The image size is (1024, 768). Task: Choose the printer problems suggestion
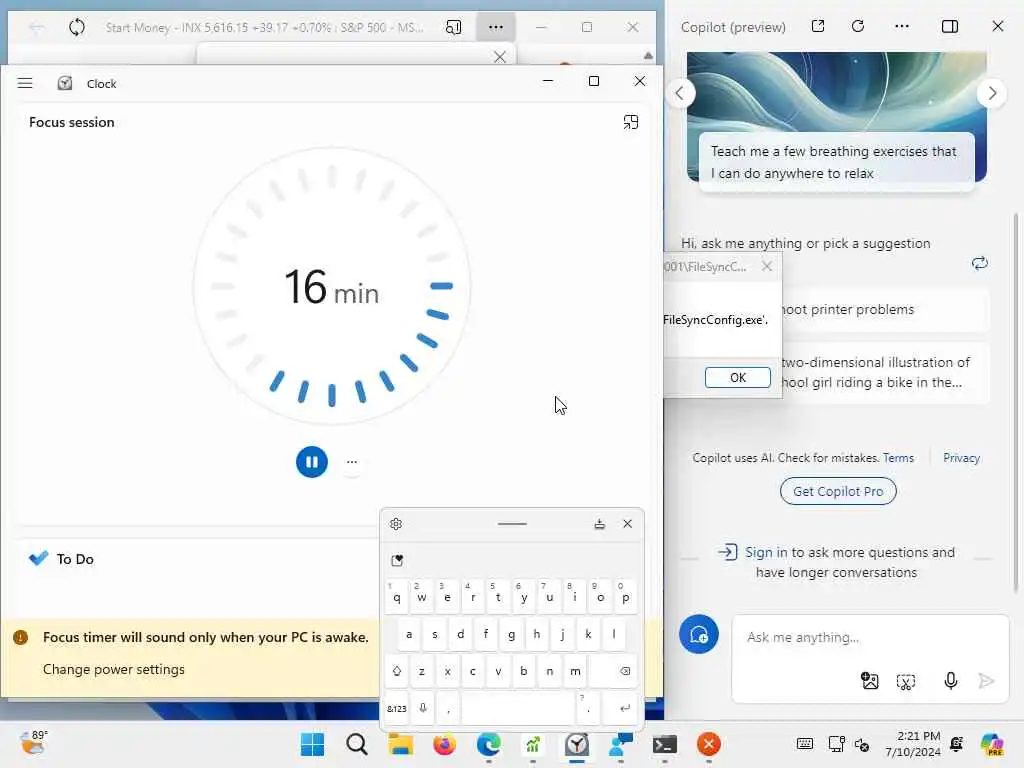point(885,310)
